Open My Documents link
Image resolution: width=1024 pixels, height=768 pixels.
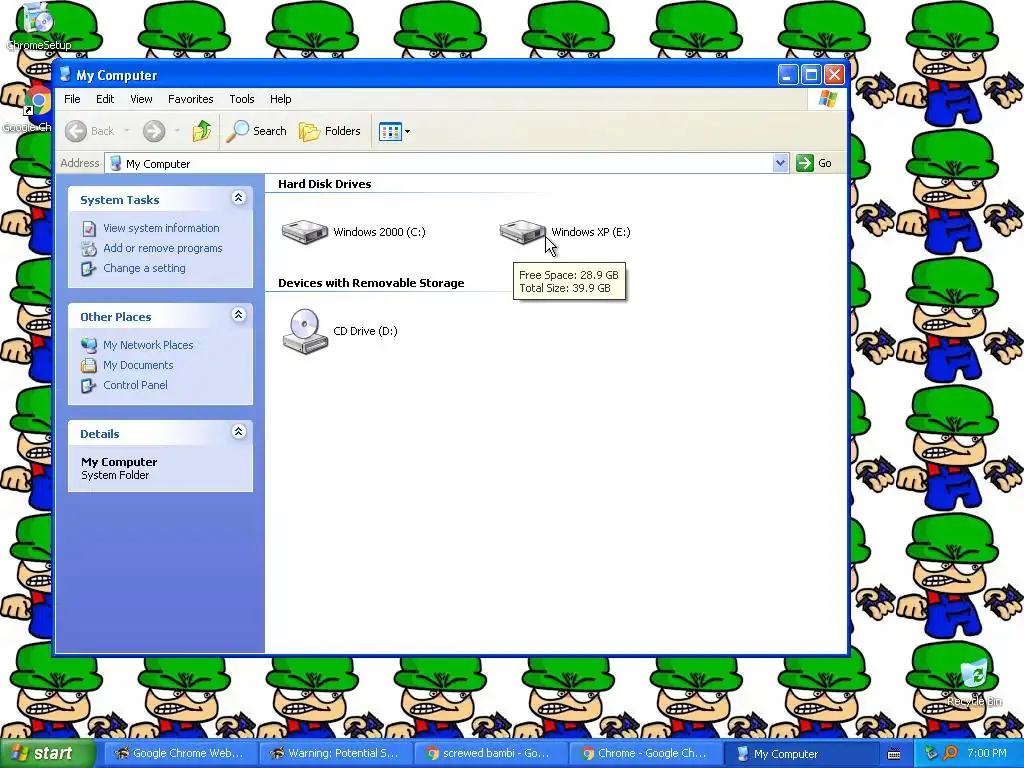coord(138,365)
